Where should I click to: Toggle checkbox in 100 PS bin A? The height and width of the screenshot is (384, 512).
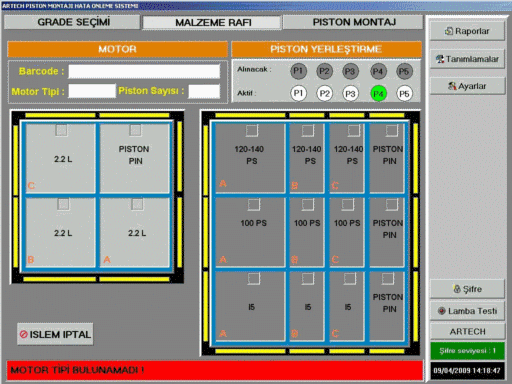pyautogui.click(x=254, y=205)
